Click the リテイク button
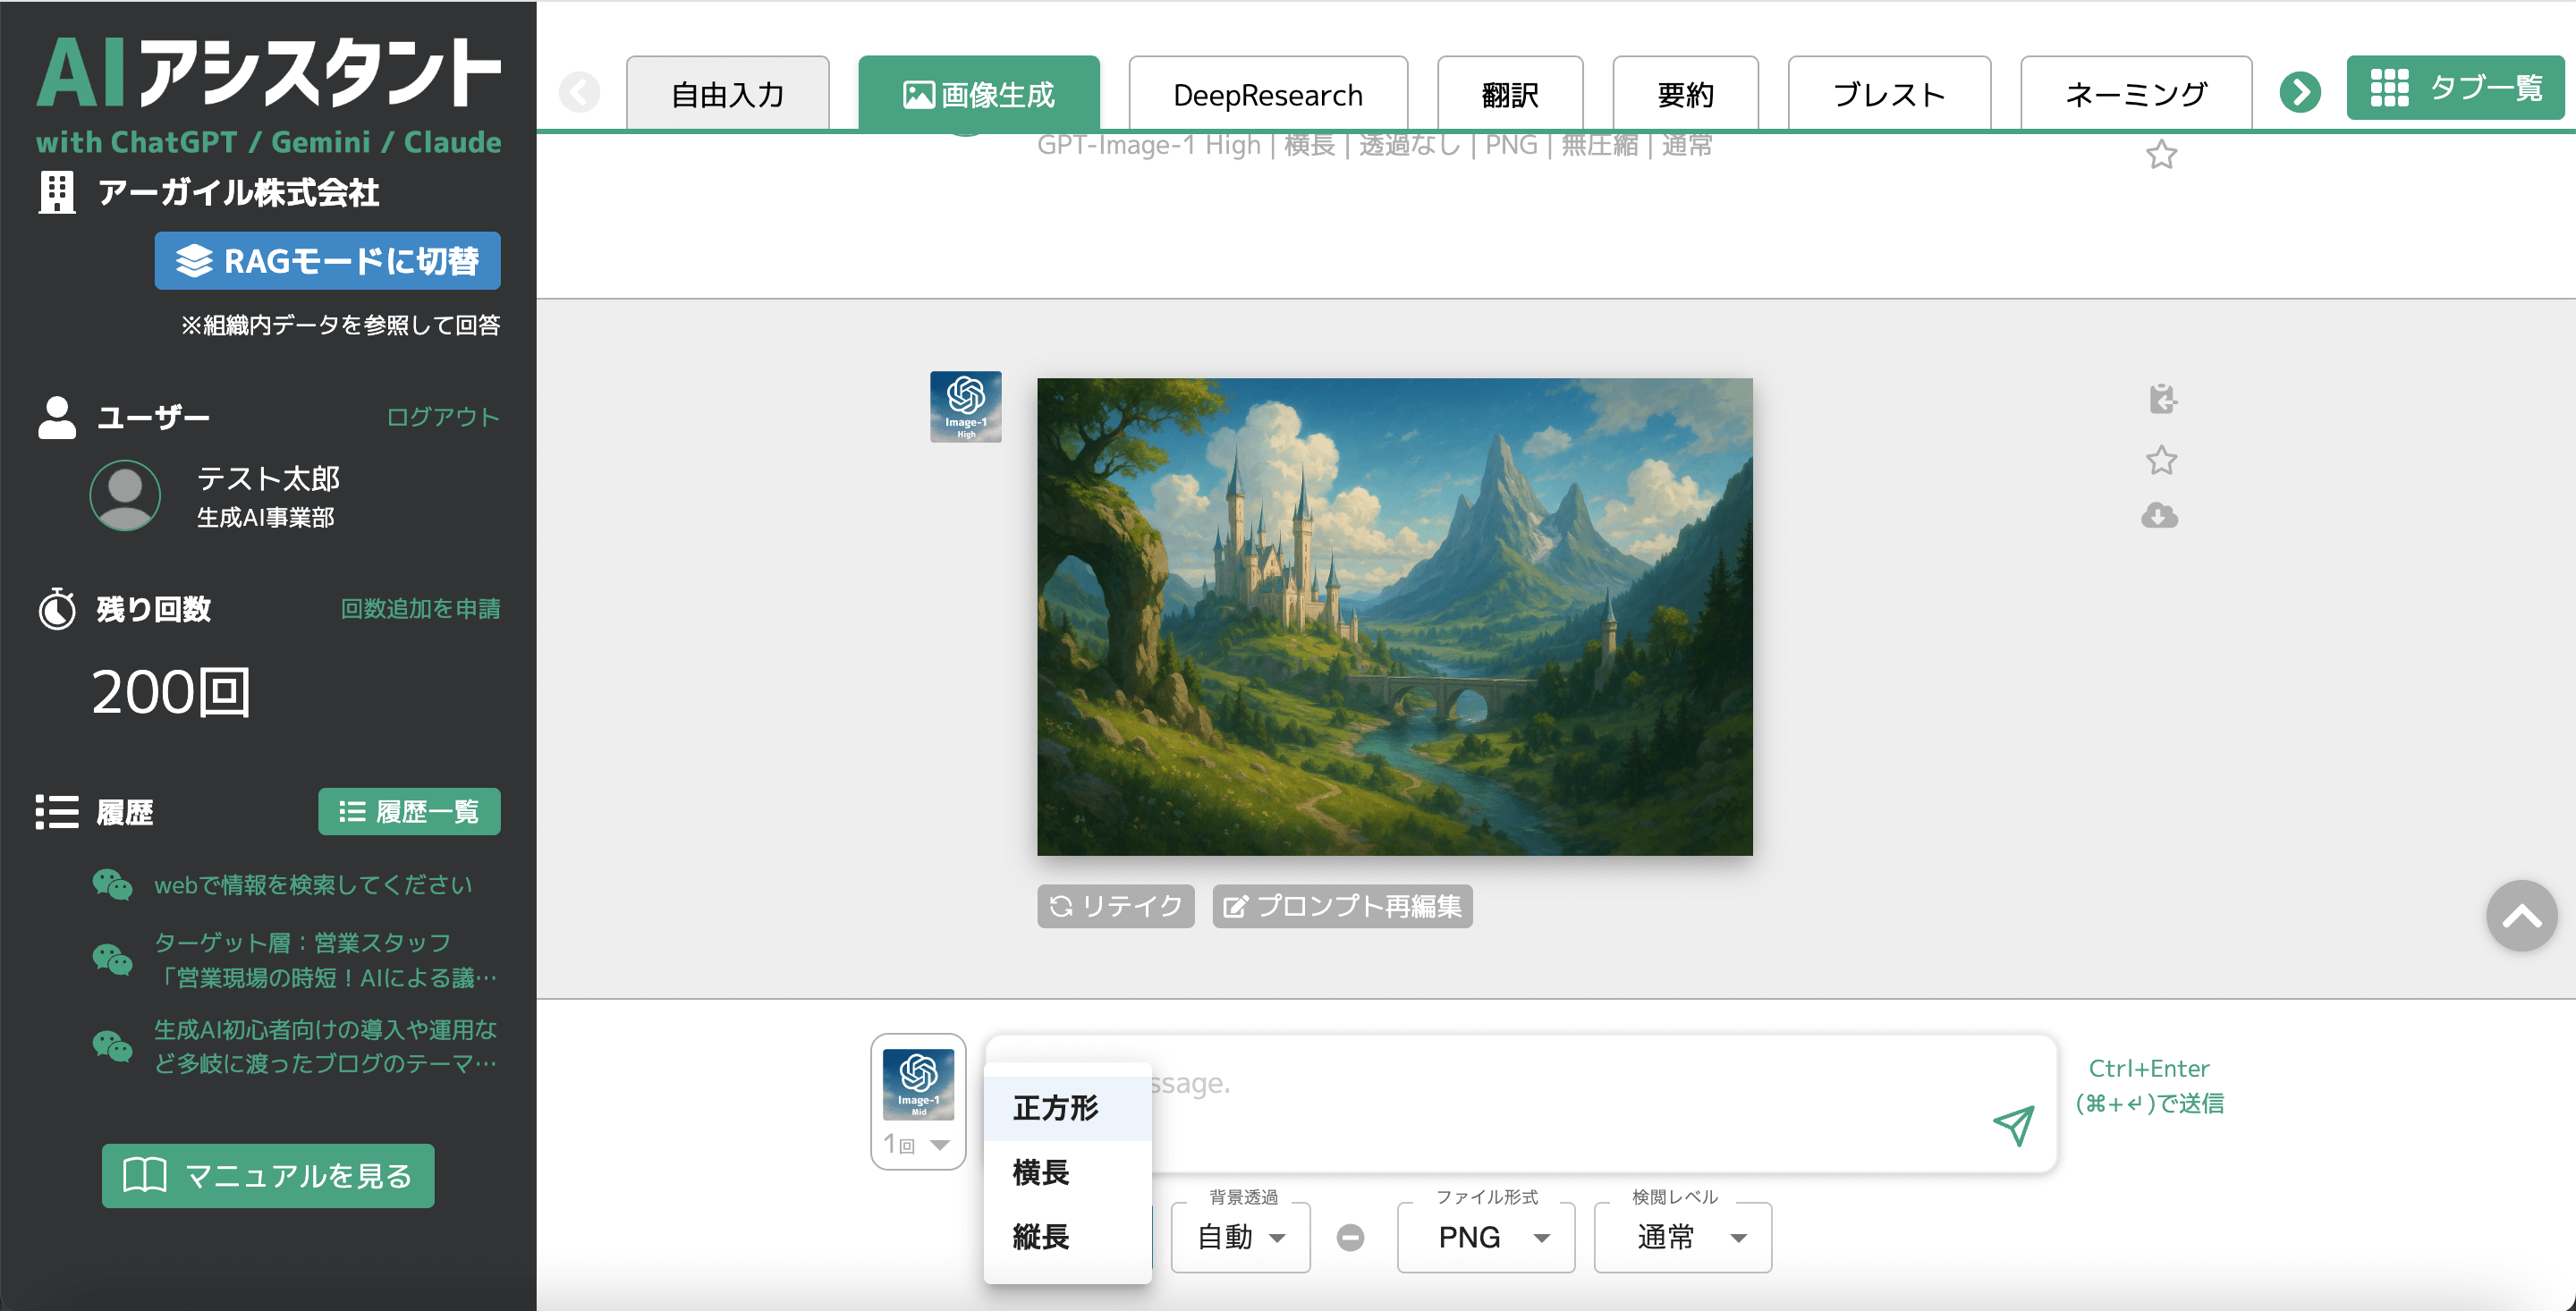Image resolution: width=2576 pixels, height=1311 pixels. click(x=1115, y=906)
